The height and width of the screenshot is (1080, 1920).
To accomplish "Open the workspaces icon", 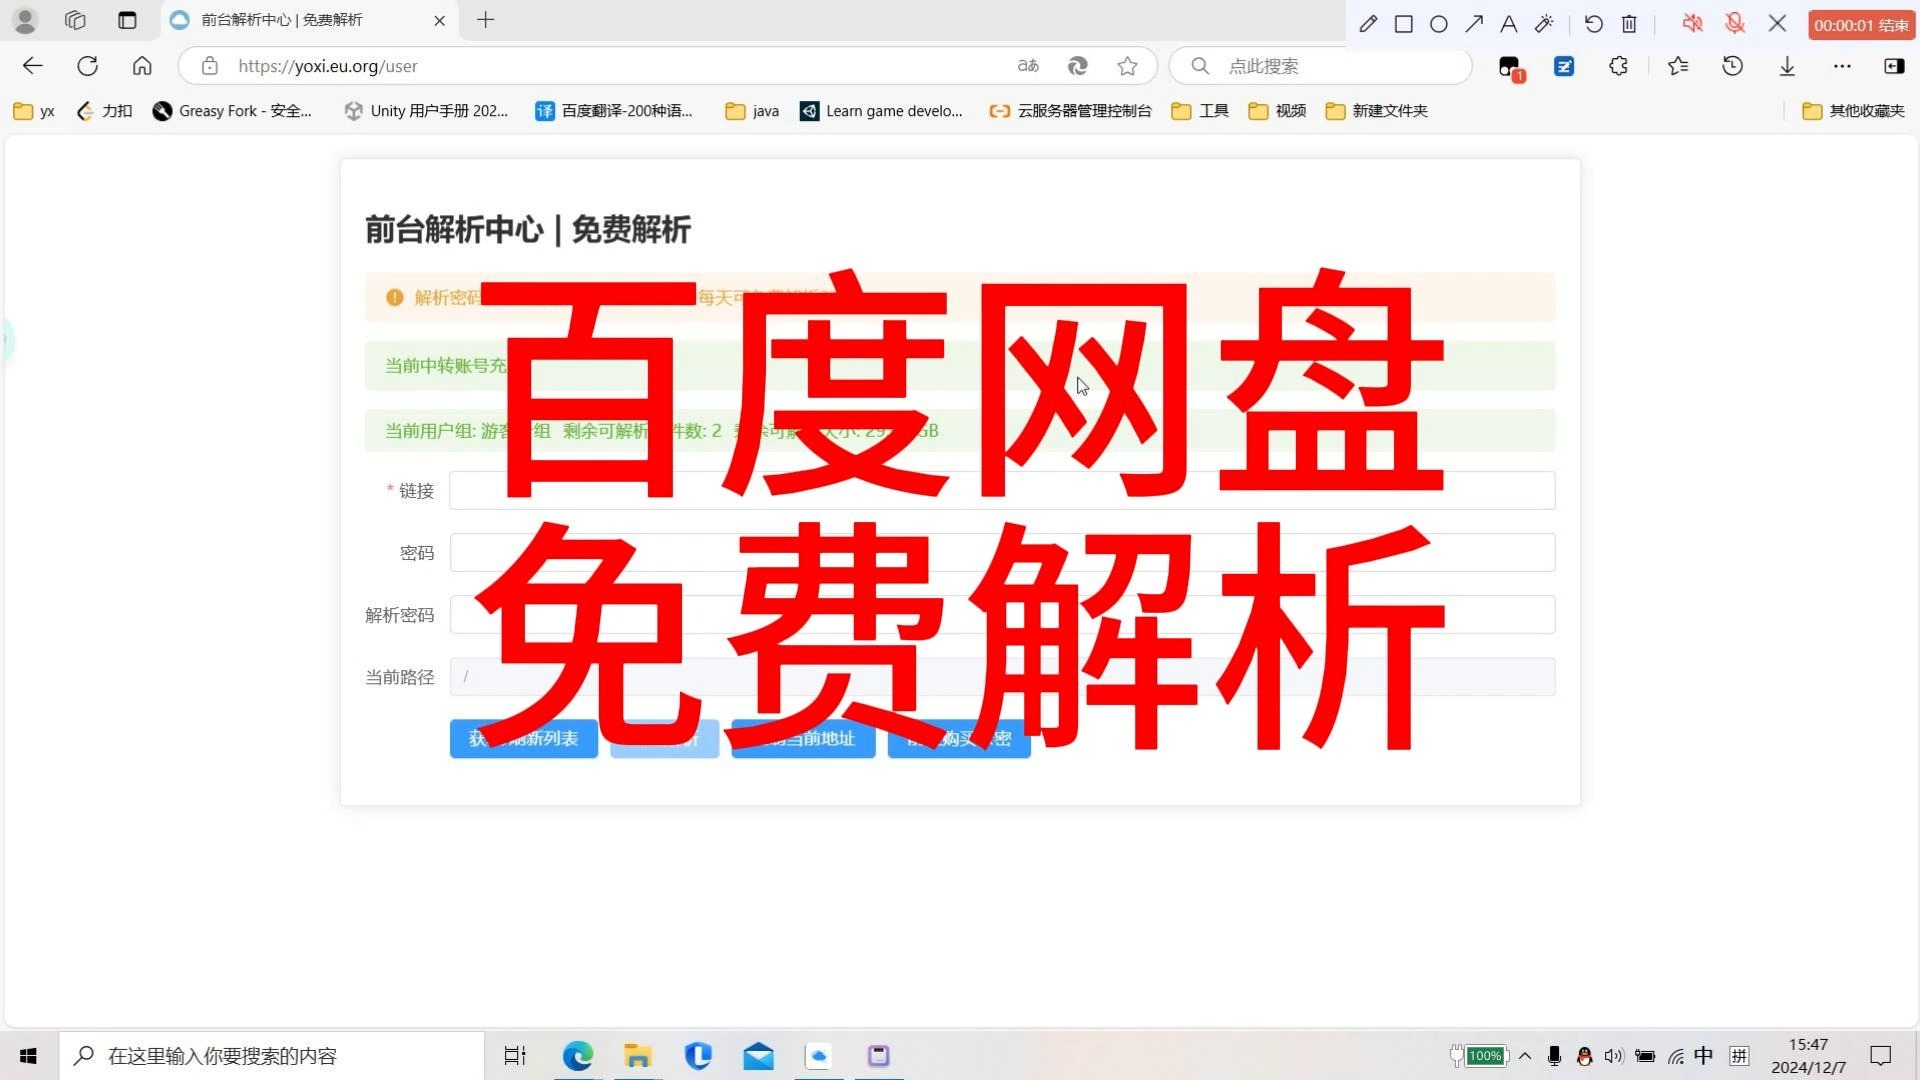I will pos(75,20).
